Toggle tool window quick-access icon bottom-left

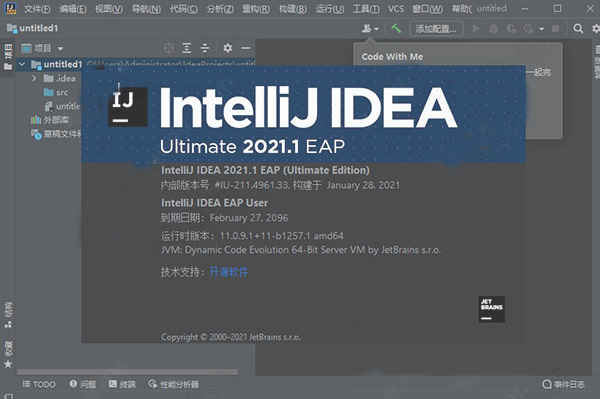click(x=8, y=396)
